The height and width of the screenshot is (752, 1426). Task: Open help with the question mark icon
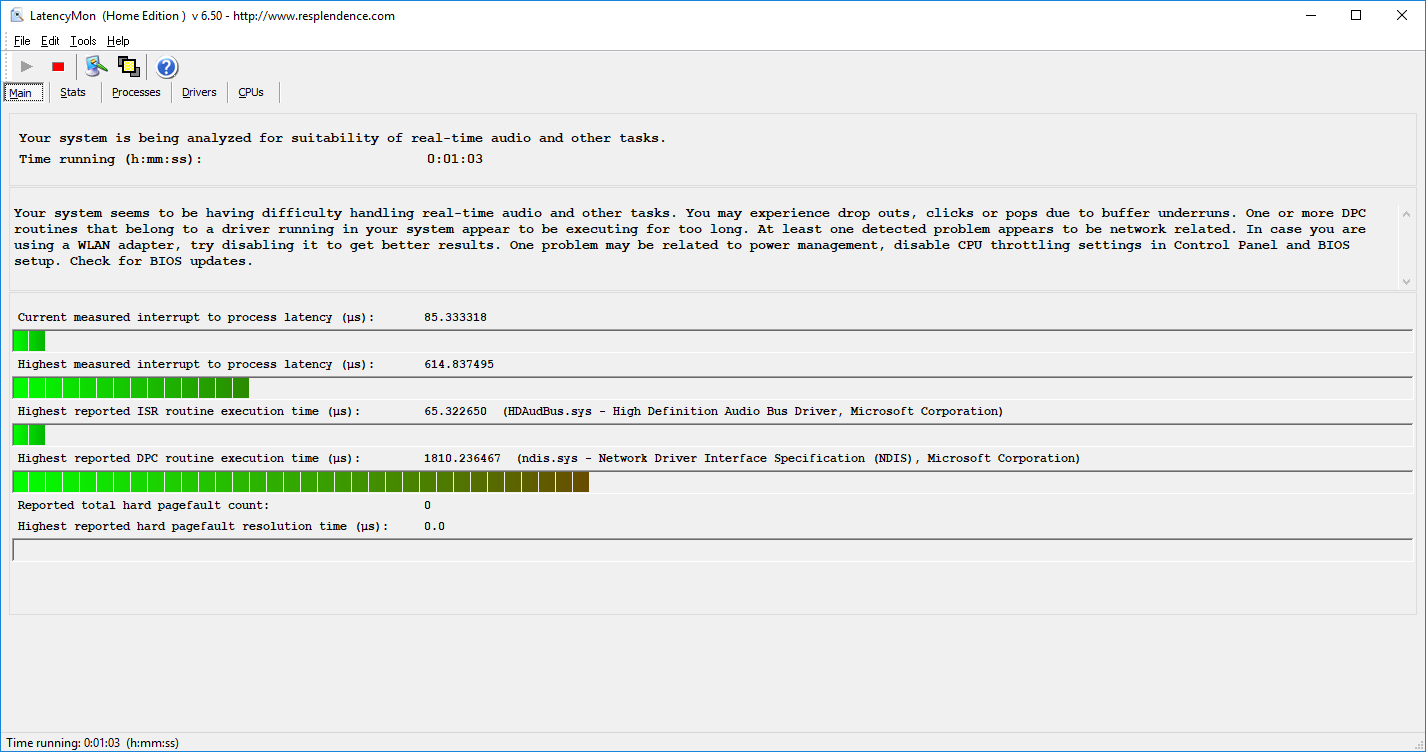click(167, 67)
